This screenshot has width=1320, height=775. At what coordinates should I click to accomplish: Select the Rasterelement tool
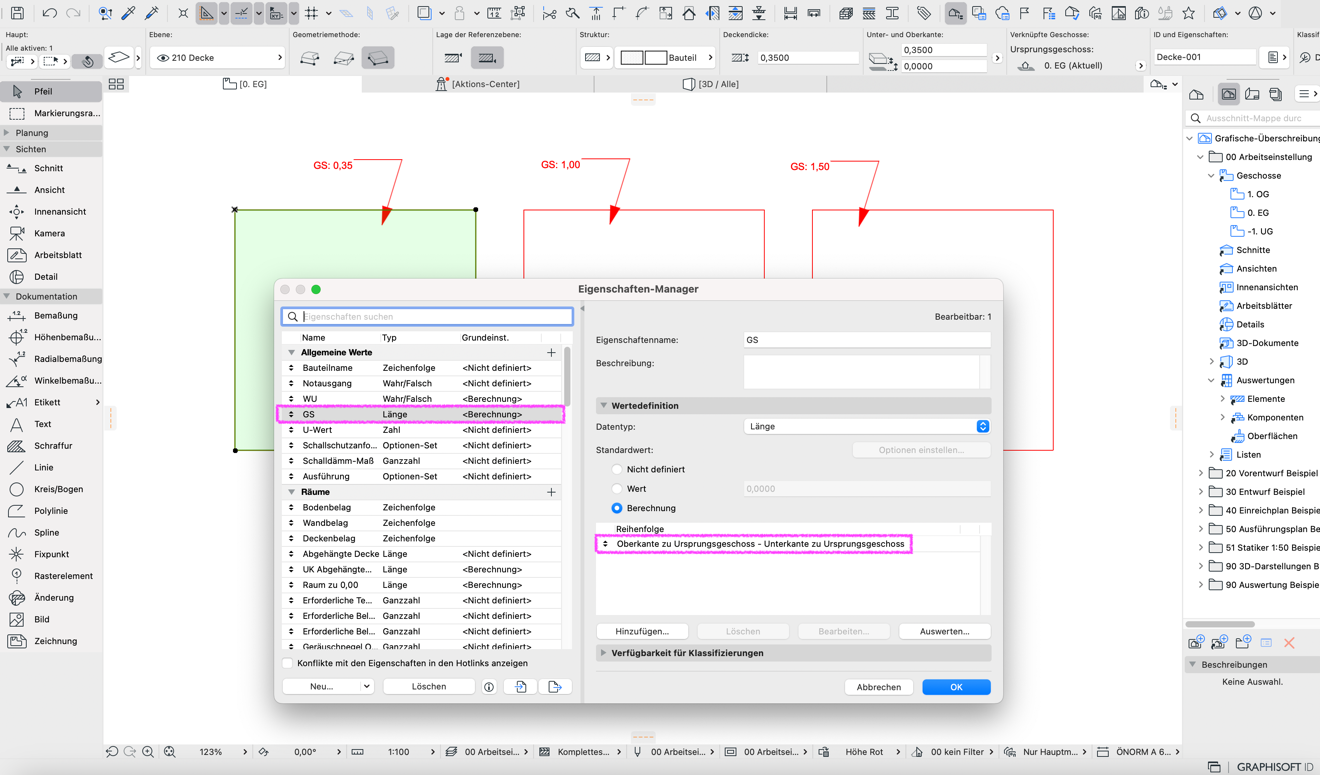tap(51, 576)
